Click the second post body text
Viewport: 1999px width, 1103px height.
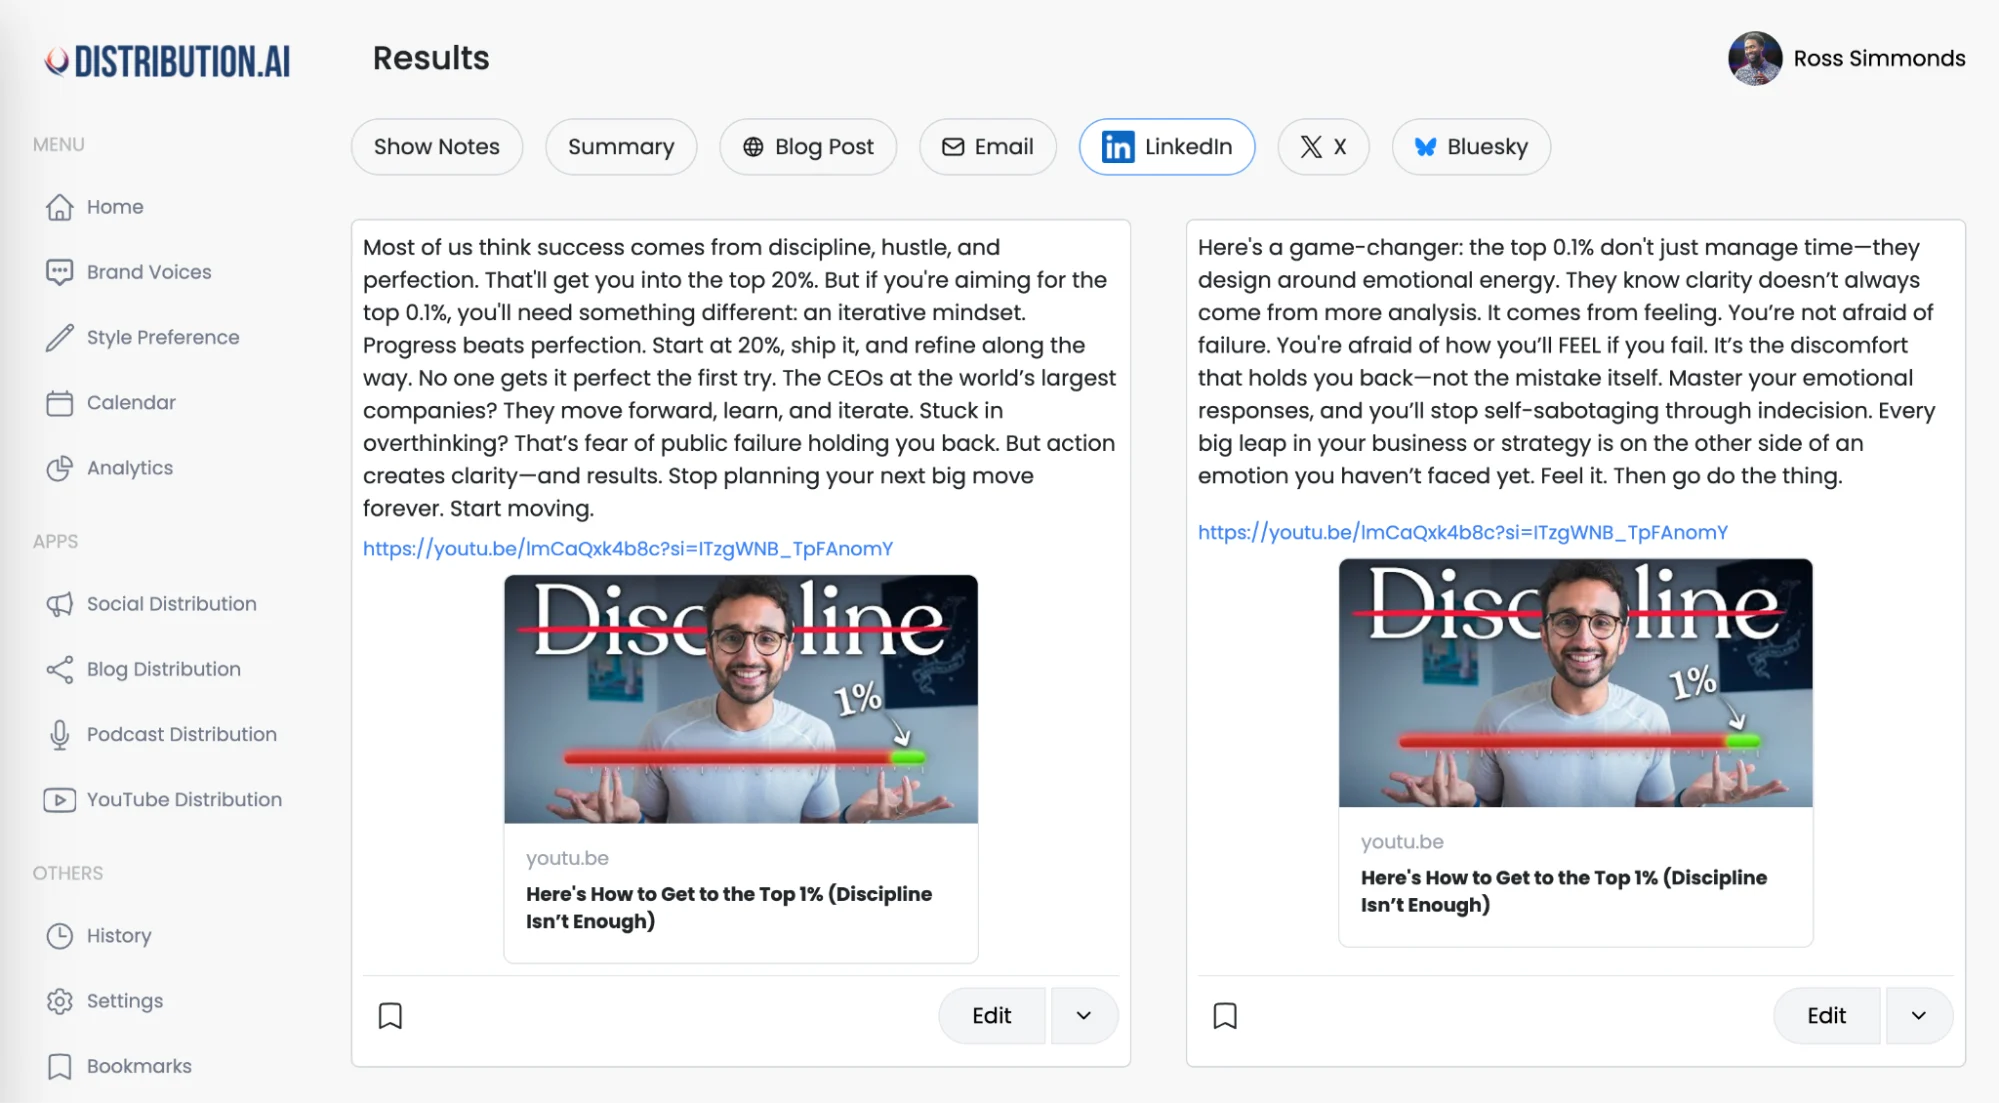point(1567,362)
